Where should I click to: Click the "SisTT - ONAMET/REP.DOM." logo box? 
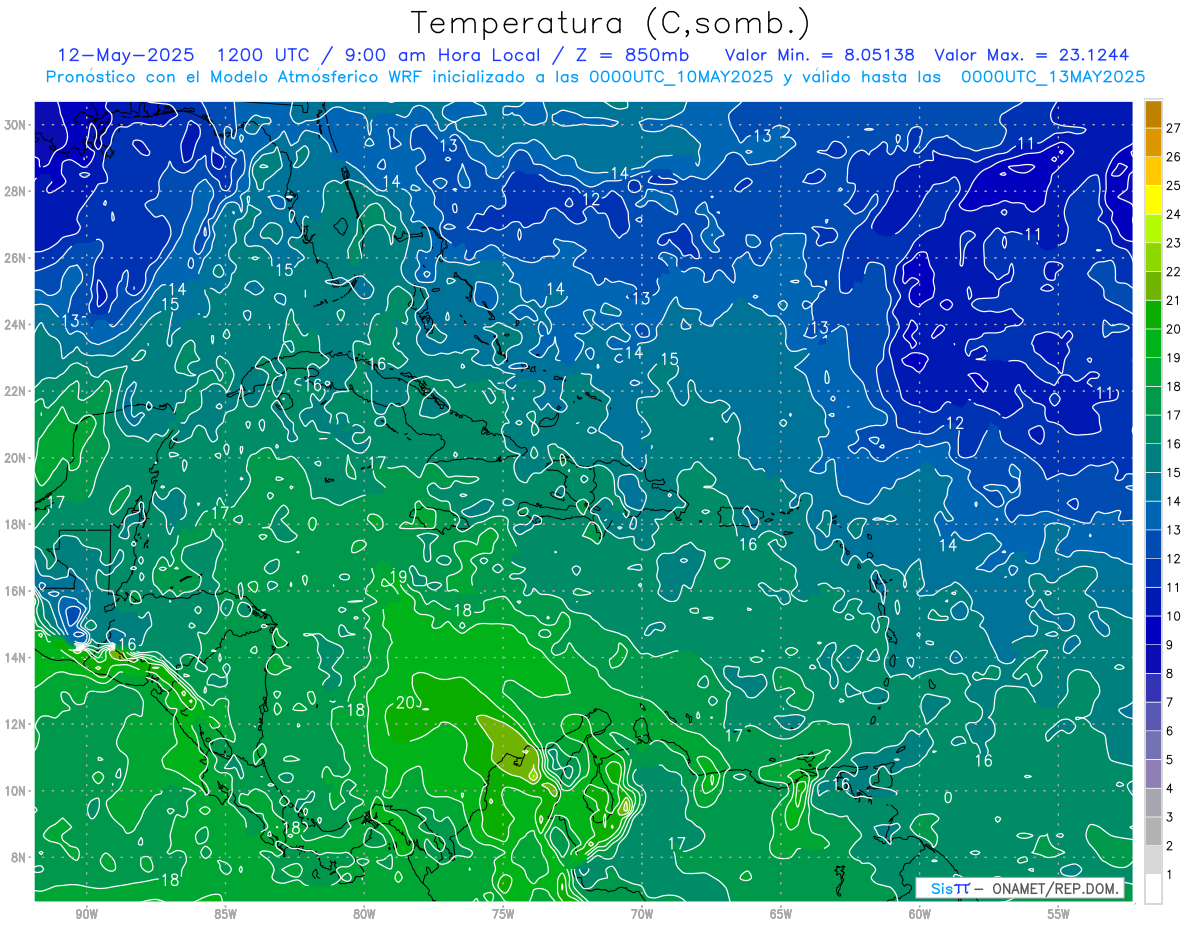click(x=1019, y=888)
